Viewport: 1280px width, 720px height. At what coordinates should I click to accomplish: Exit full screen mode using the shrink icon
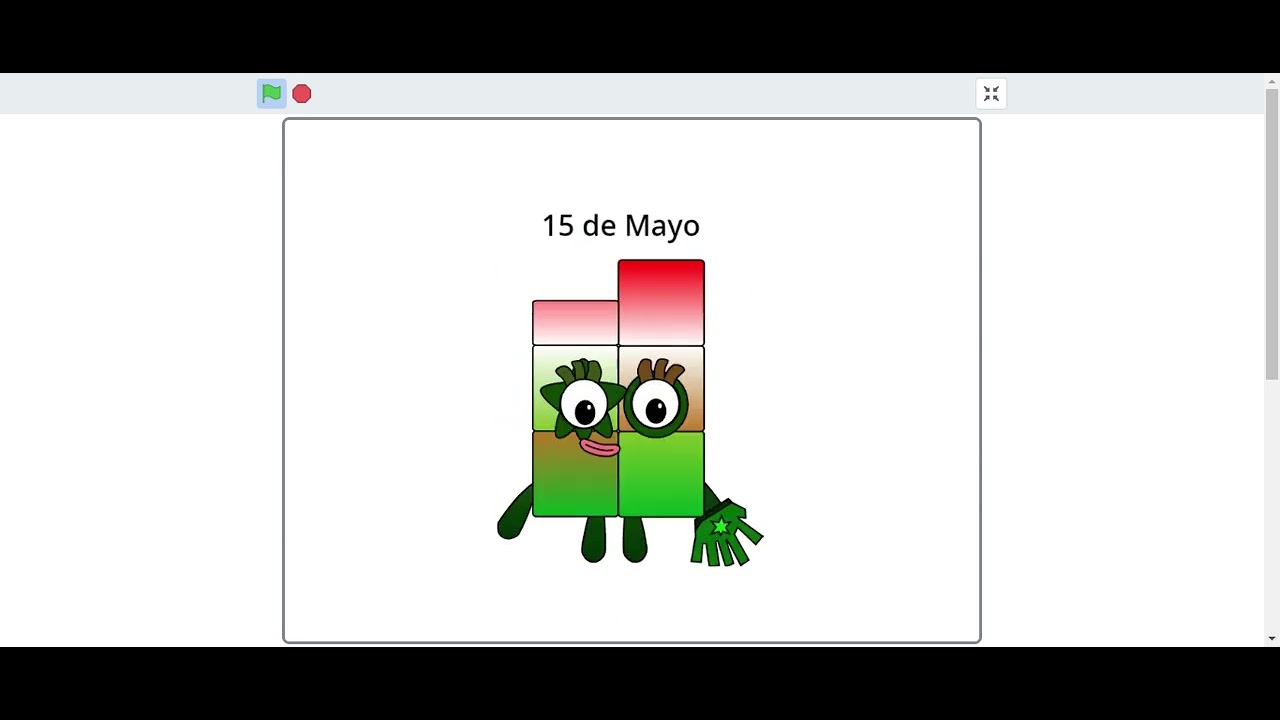tap(991, 94)
